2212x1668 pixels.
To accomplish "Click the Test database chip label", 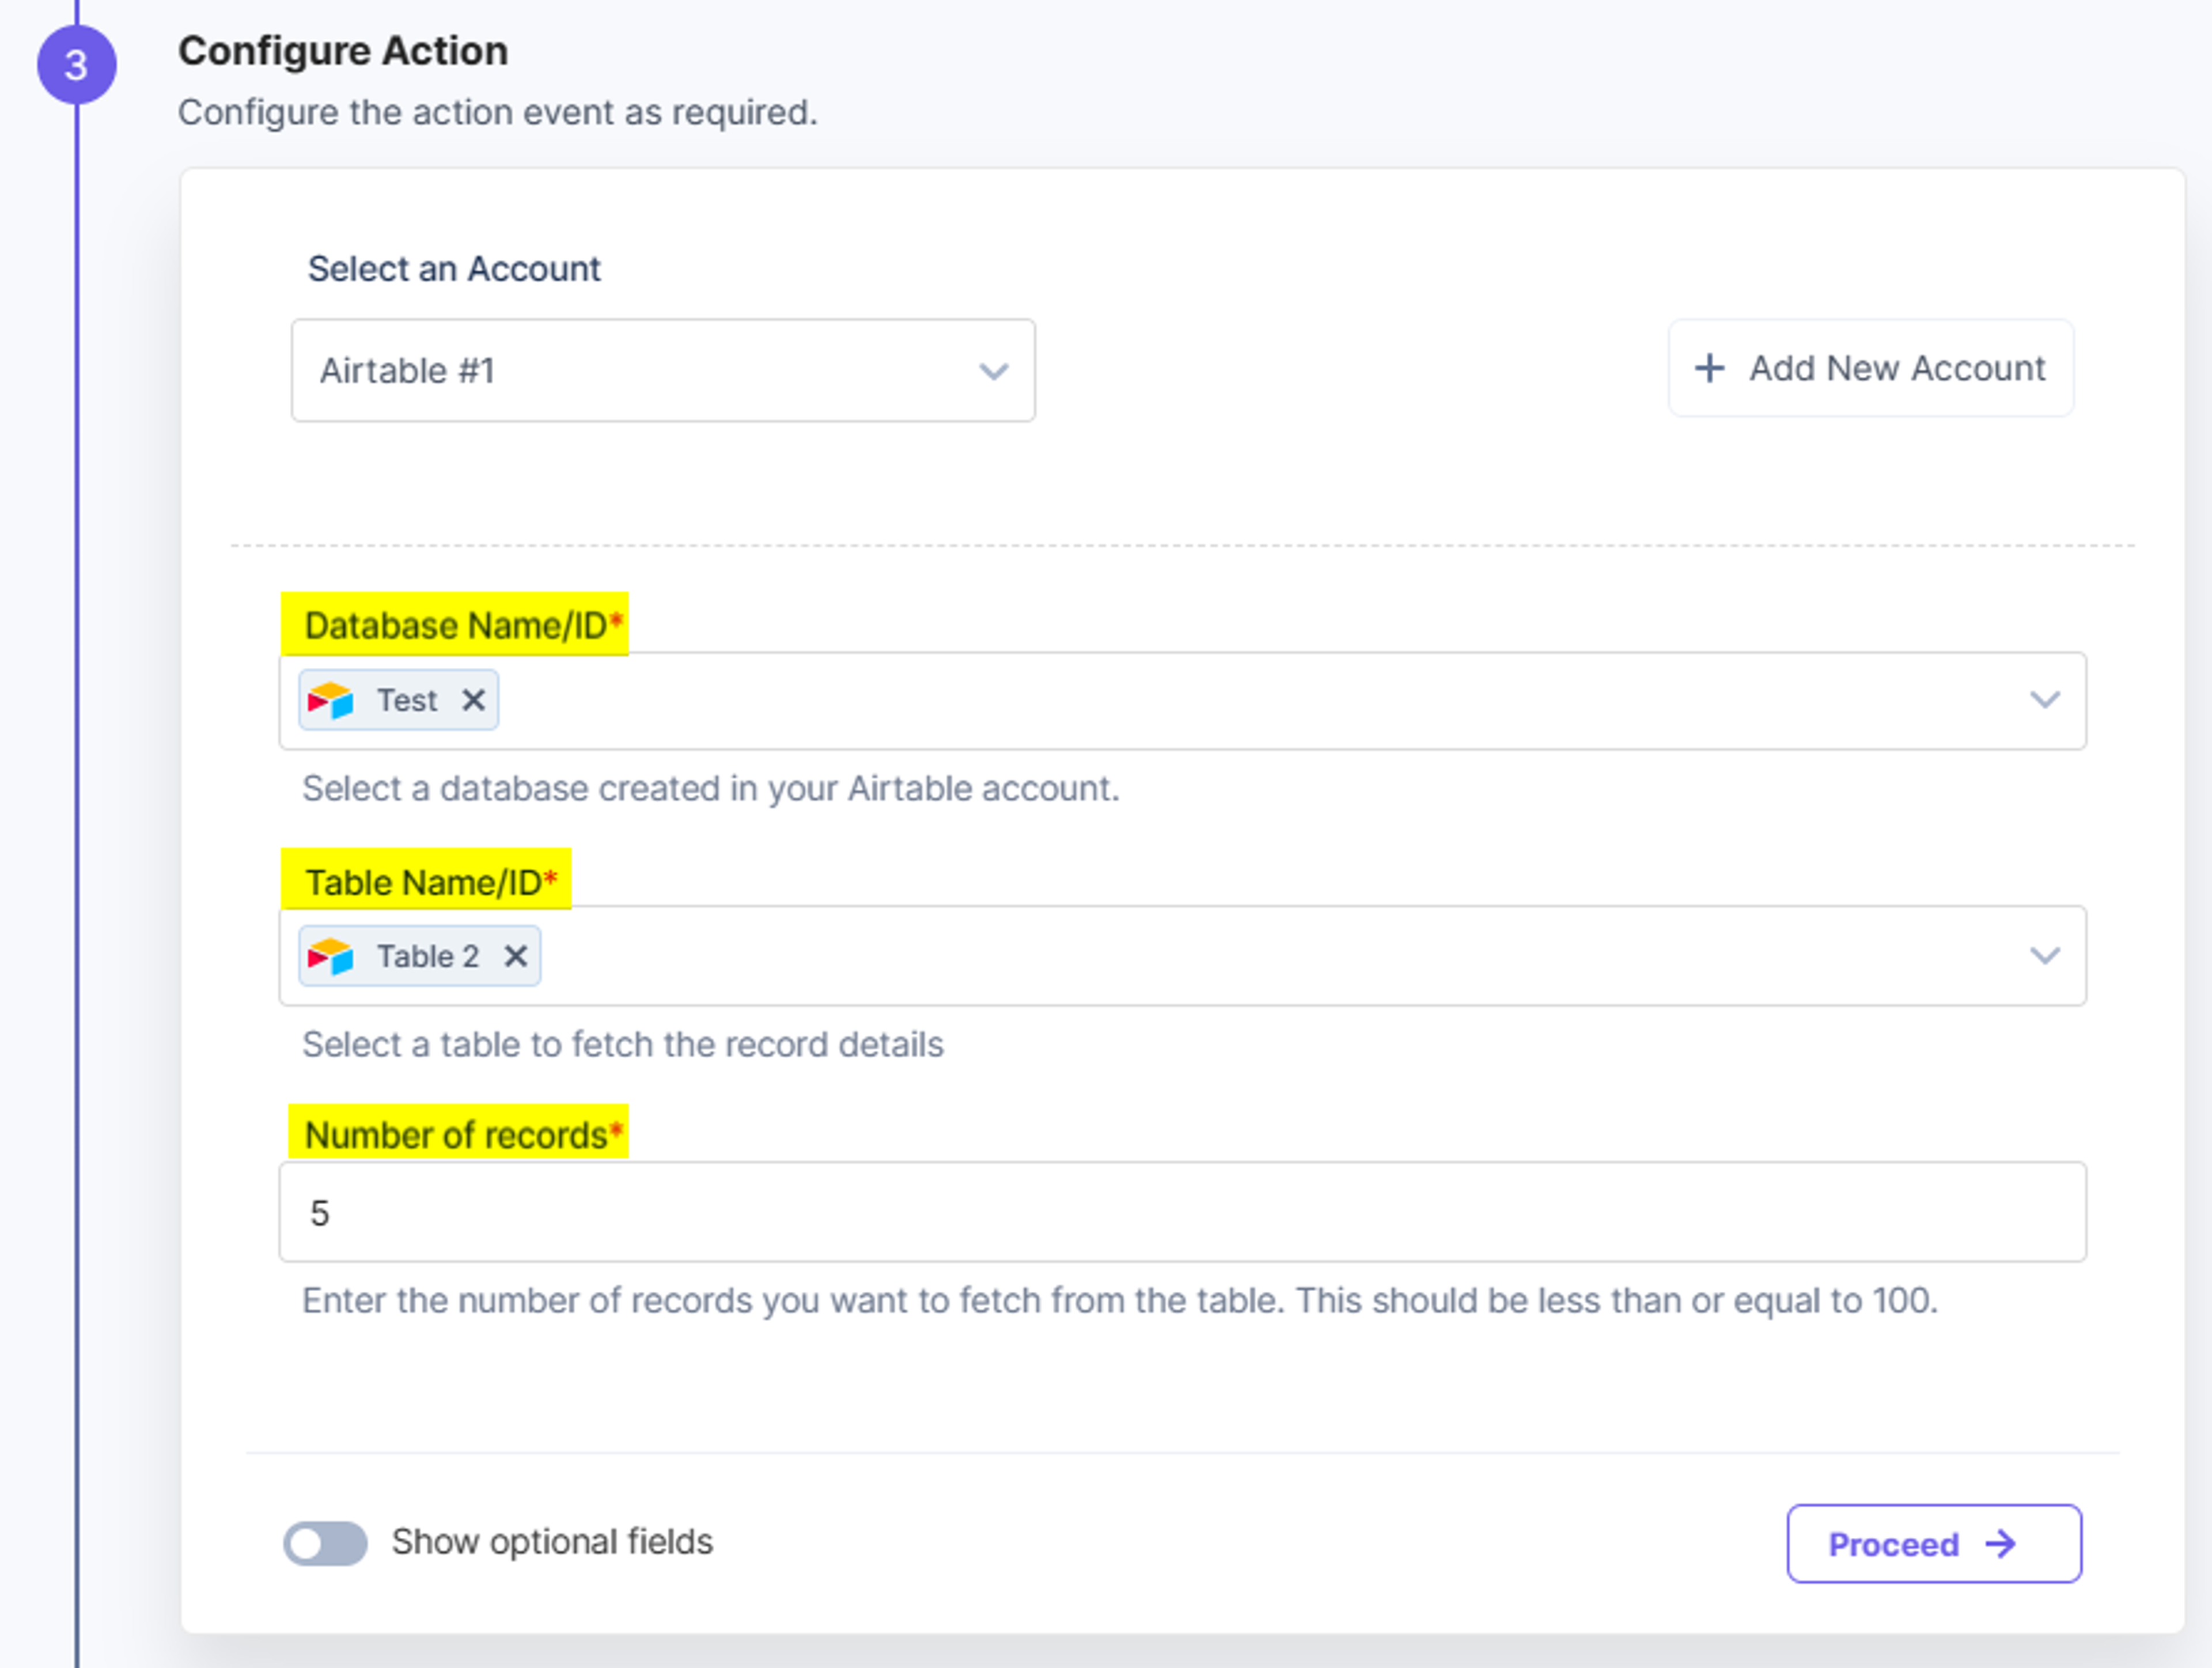I will pos(407,700).
